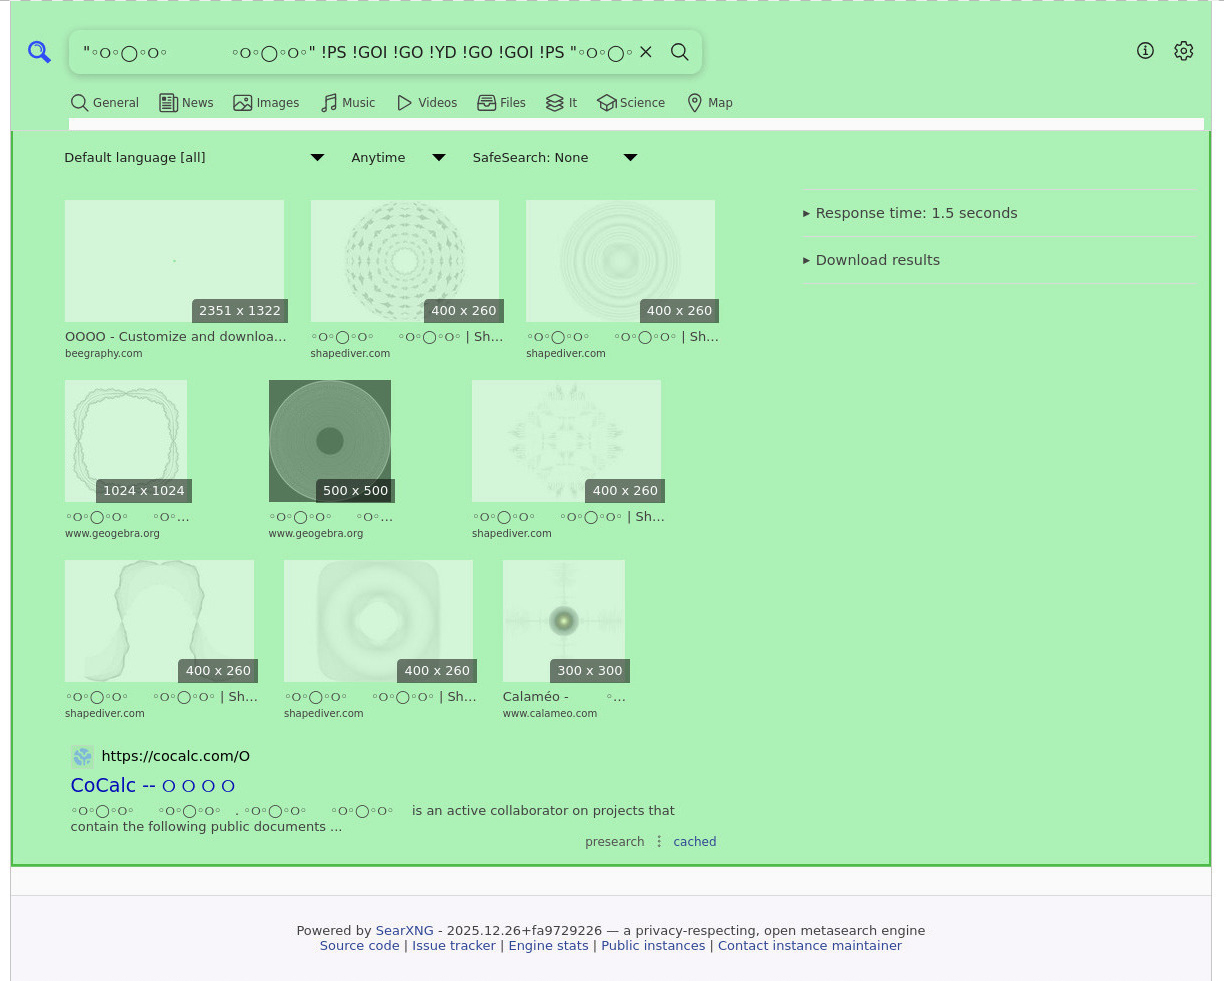Open the cached version link
This screenshot has width=1224, height=981.
(694, 842)
